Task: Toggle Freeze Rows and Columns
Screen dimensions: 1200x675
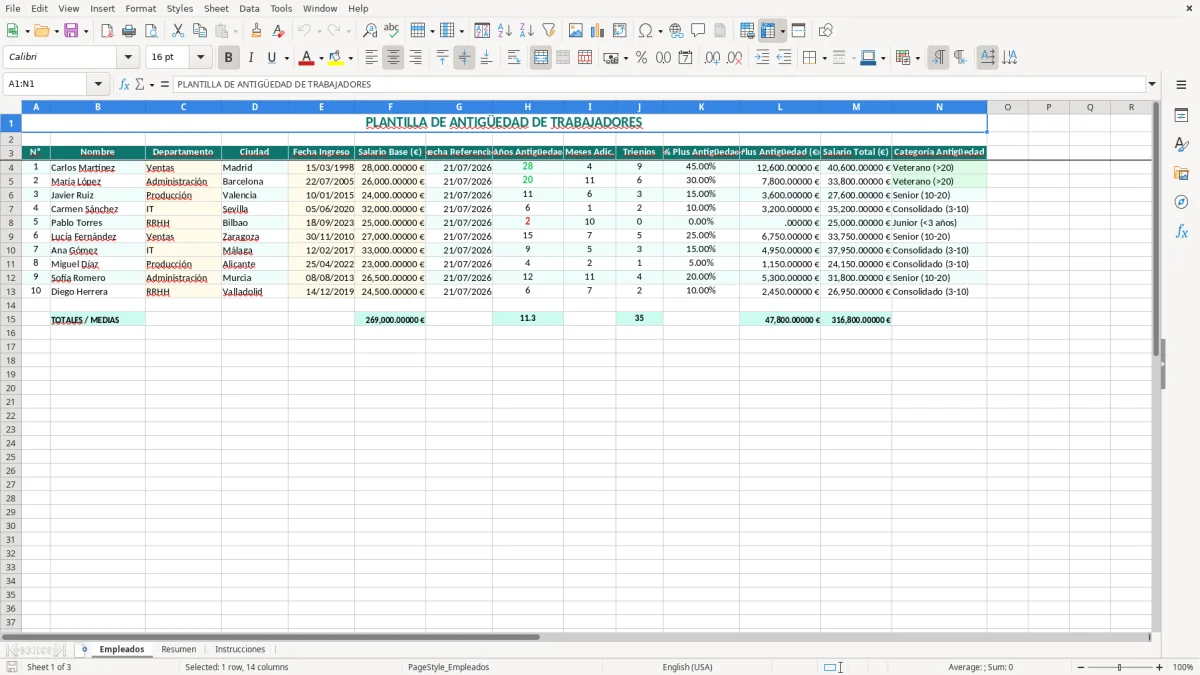Action: 768,31
